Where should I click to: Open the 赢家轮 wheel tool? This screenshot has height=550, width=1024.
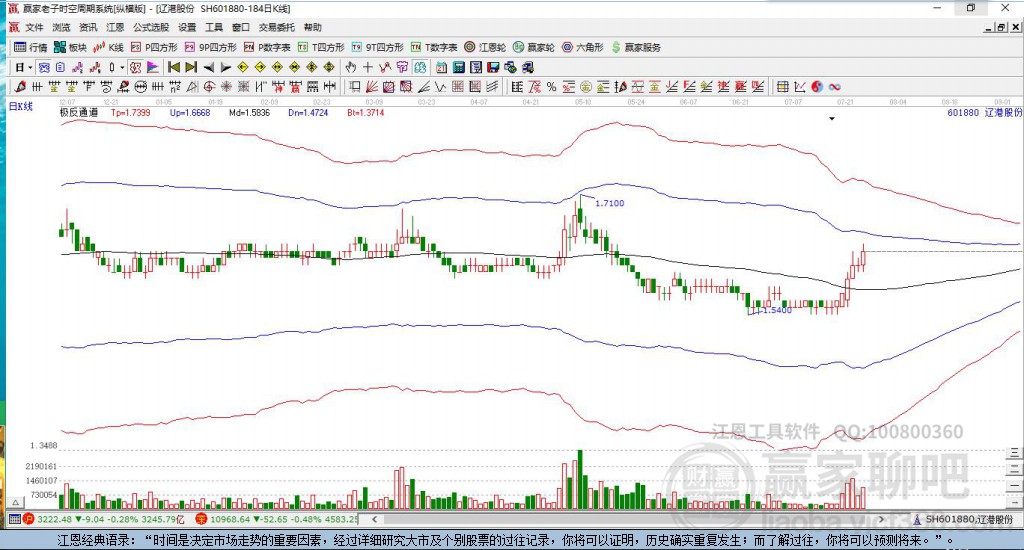pyautogui.click(x=534, y=47)
